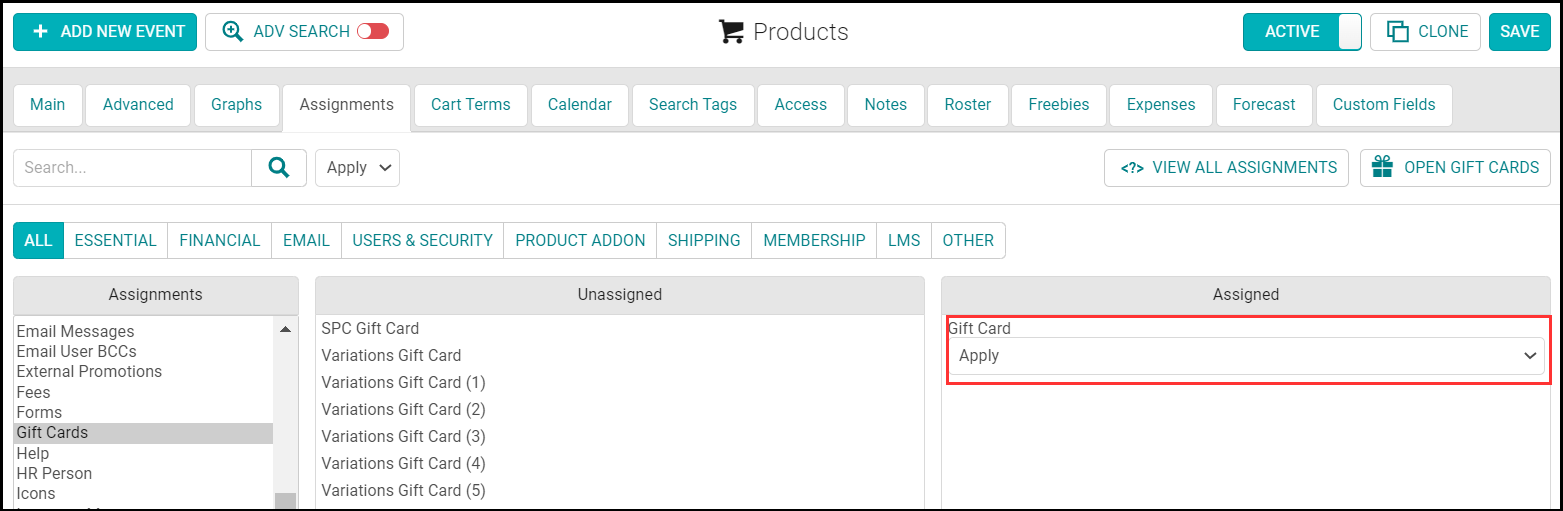Click the plus icon on Add New Event
This screenshot has width=1563, height=511.
click(40, 32)
